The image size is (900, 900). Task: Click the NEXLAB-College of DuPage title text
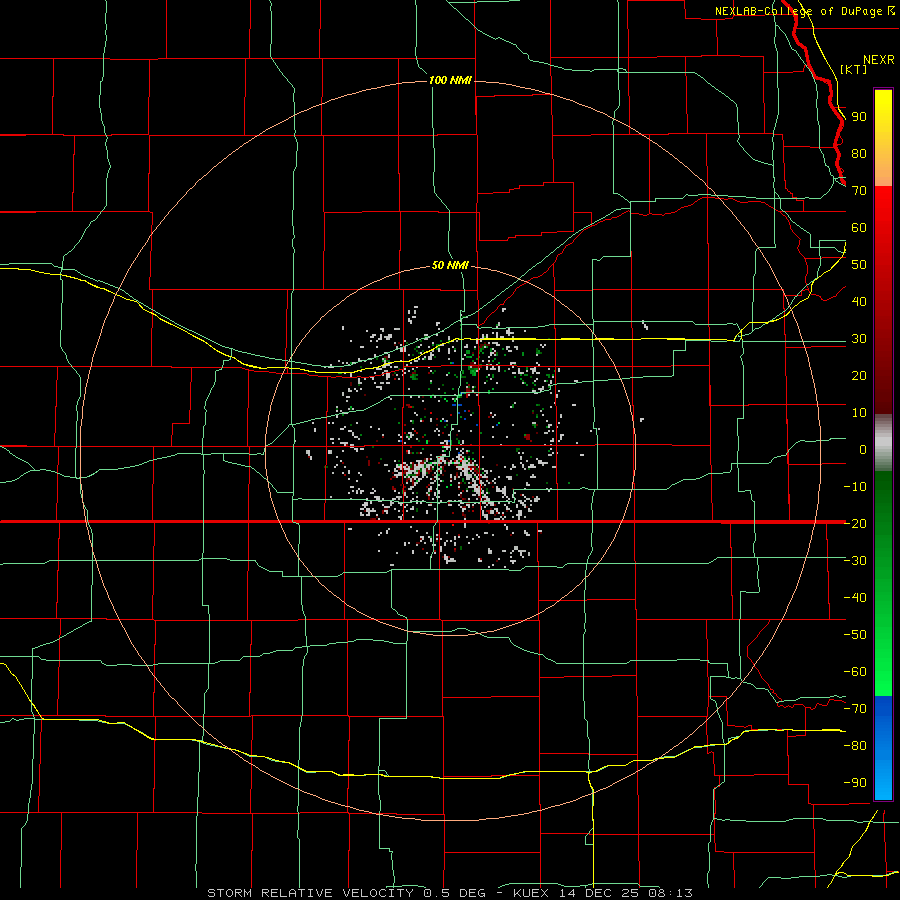tap(799, 11)
